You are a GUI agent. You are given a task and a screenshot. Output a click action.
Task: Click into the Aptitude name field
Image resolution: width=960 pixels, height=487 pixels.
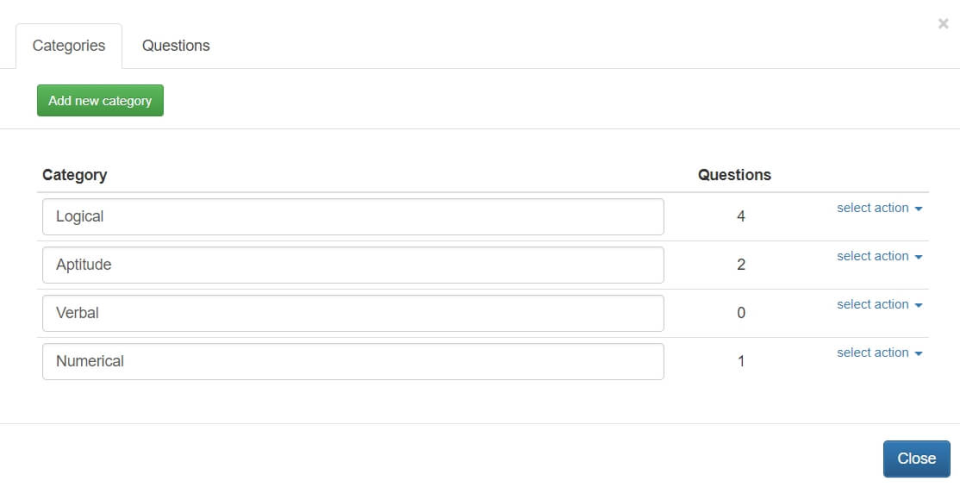353,265
